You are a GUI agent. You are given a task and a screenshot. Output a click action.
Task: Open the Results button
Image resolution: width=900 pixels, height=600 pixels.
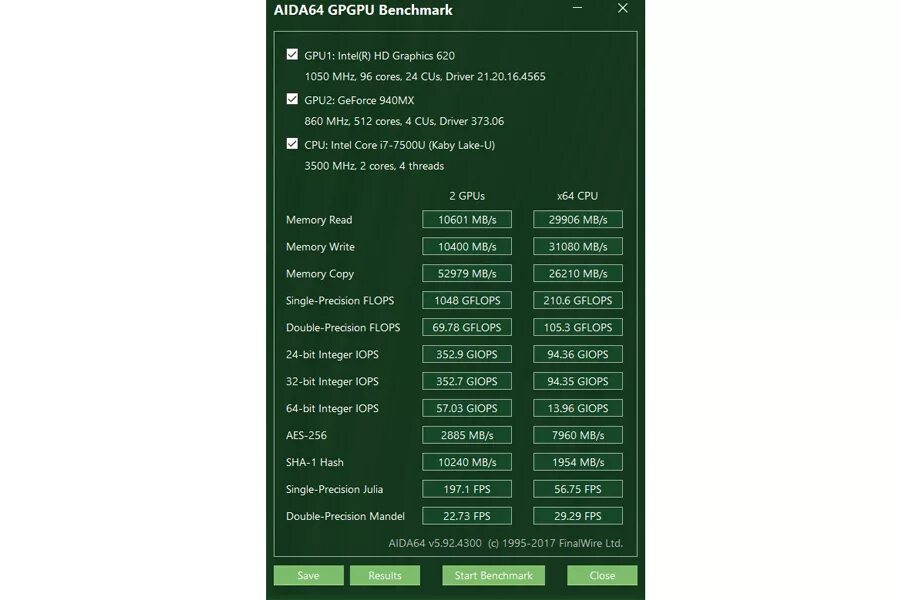[385, 575]
